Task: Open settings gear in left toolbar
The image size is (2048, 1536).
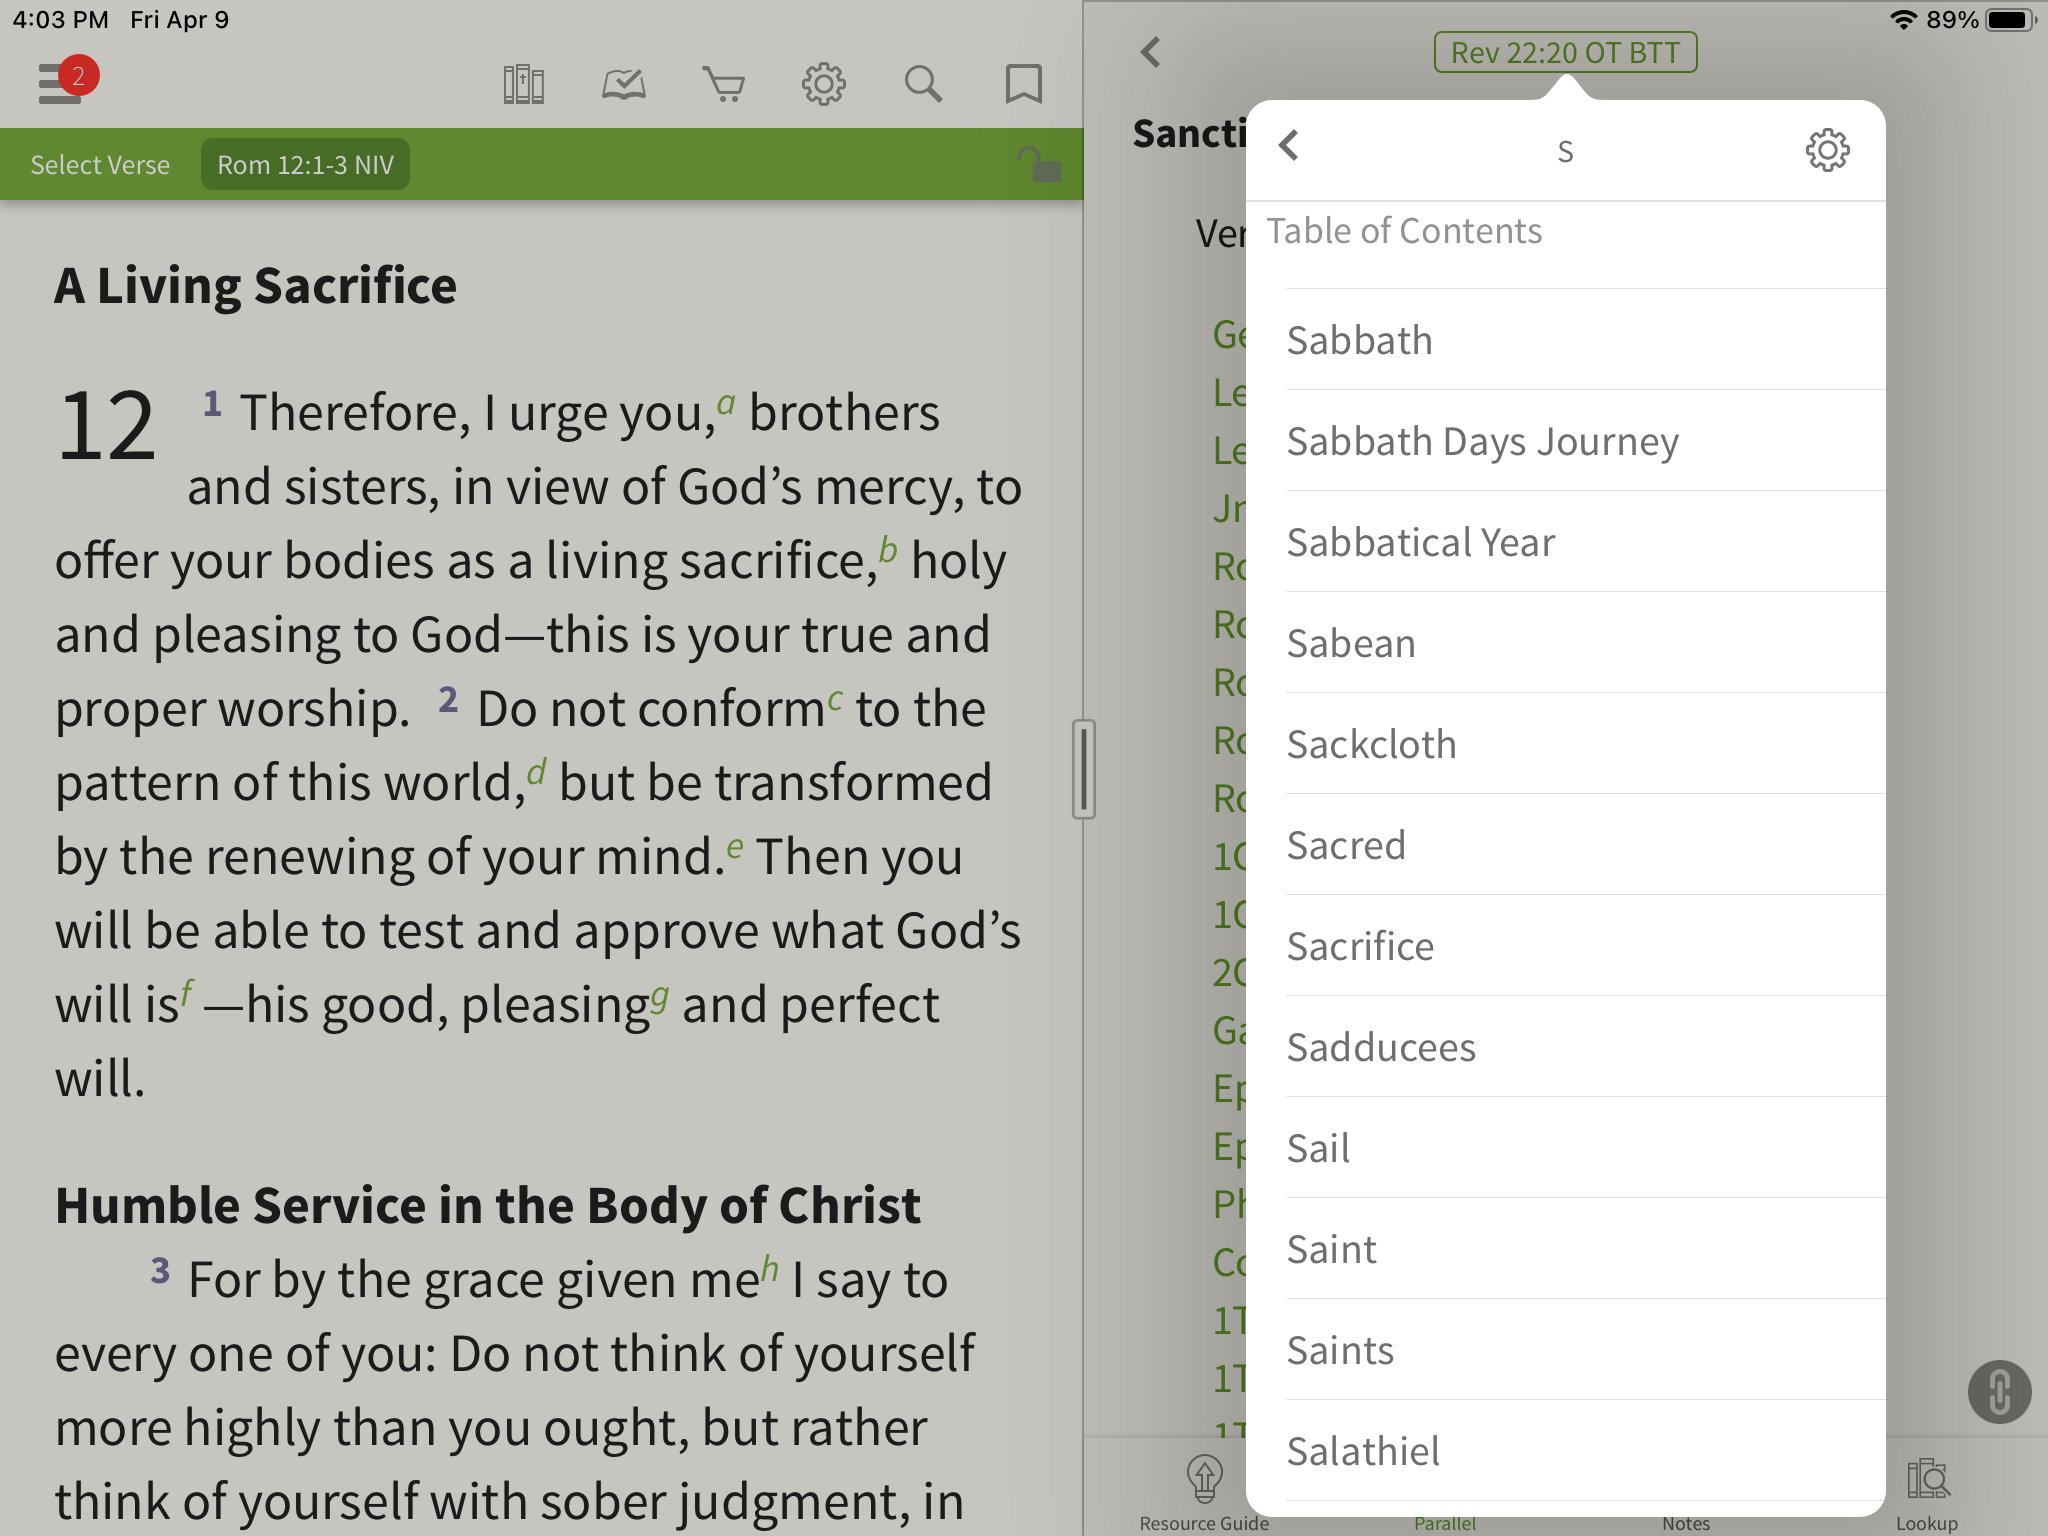Action: point(823,84)
